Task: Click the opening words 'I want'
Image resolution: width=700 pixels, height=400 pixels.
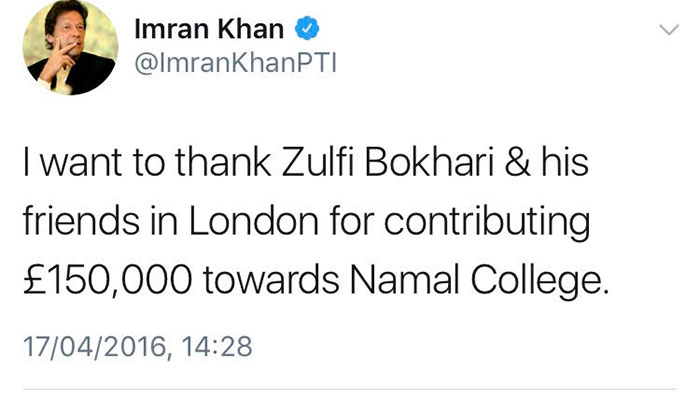Action: [x=73, y=162]
